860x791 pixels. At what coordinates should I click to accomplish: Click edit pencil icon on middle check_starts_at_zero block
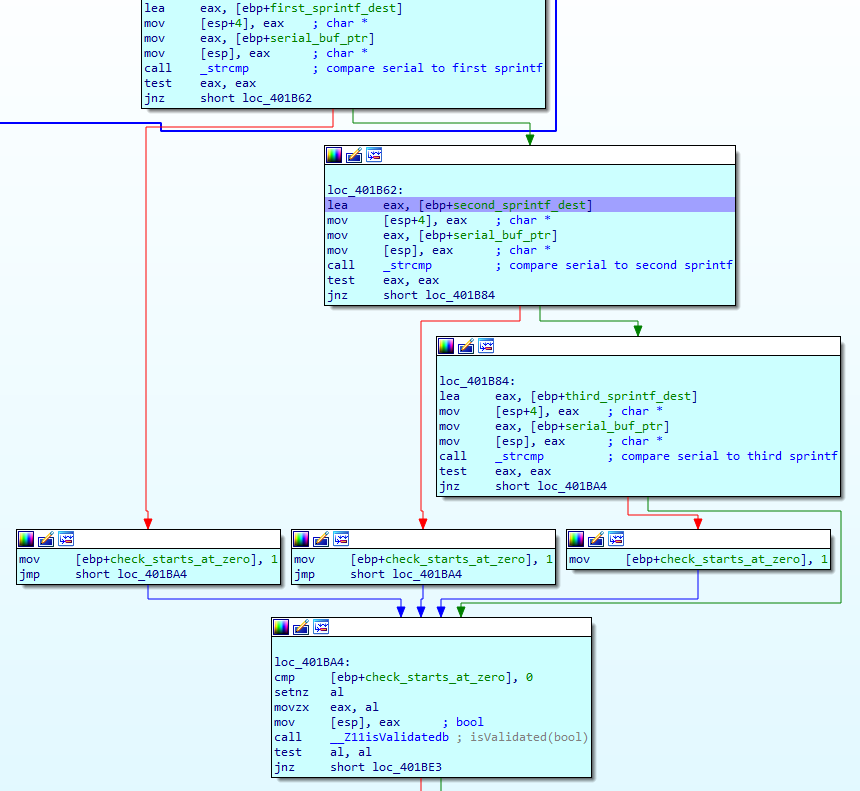pyautogui.click(x=320, y=539)
